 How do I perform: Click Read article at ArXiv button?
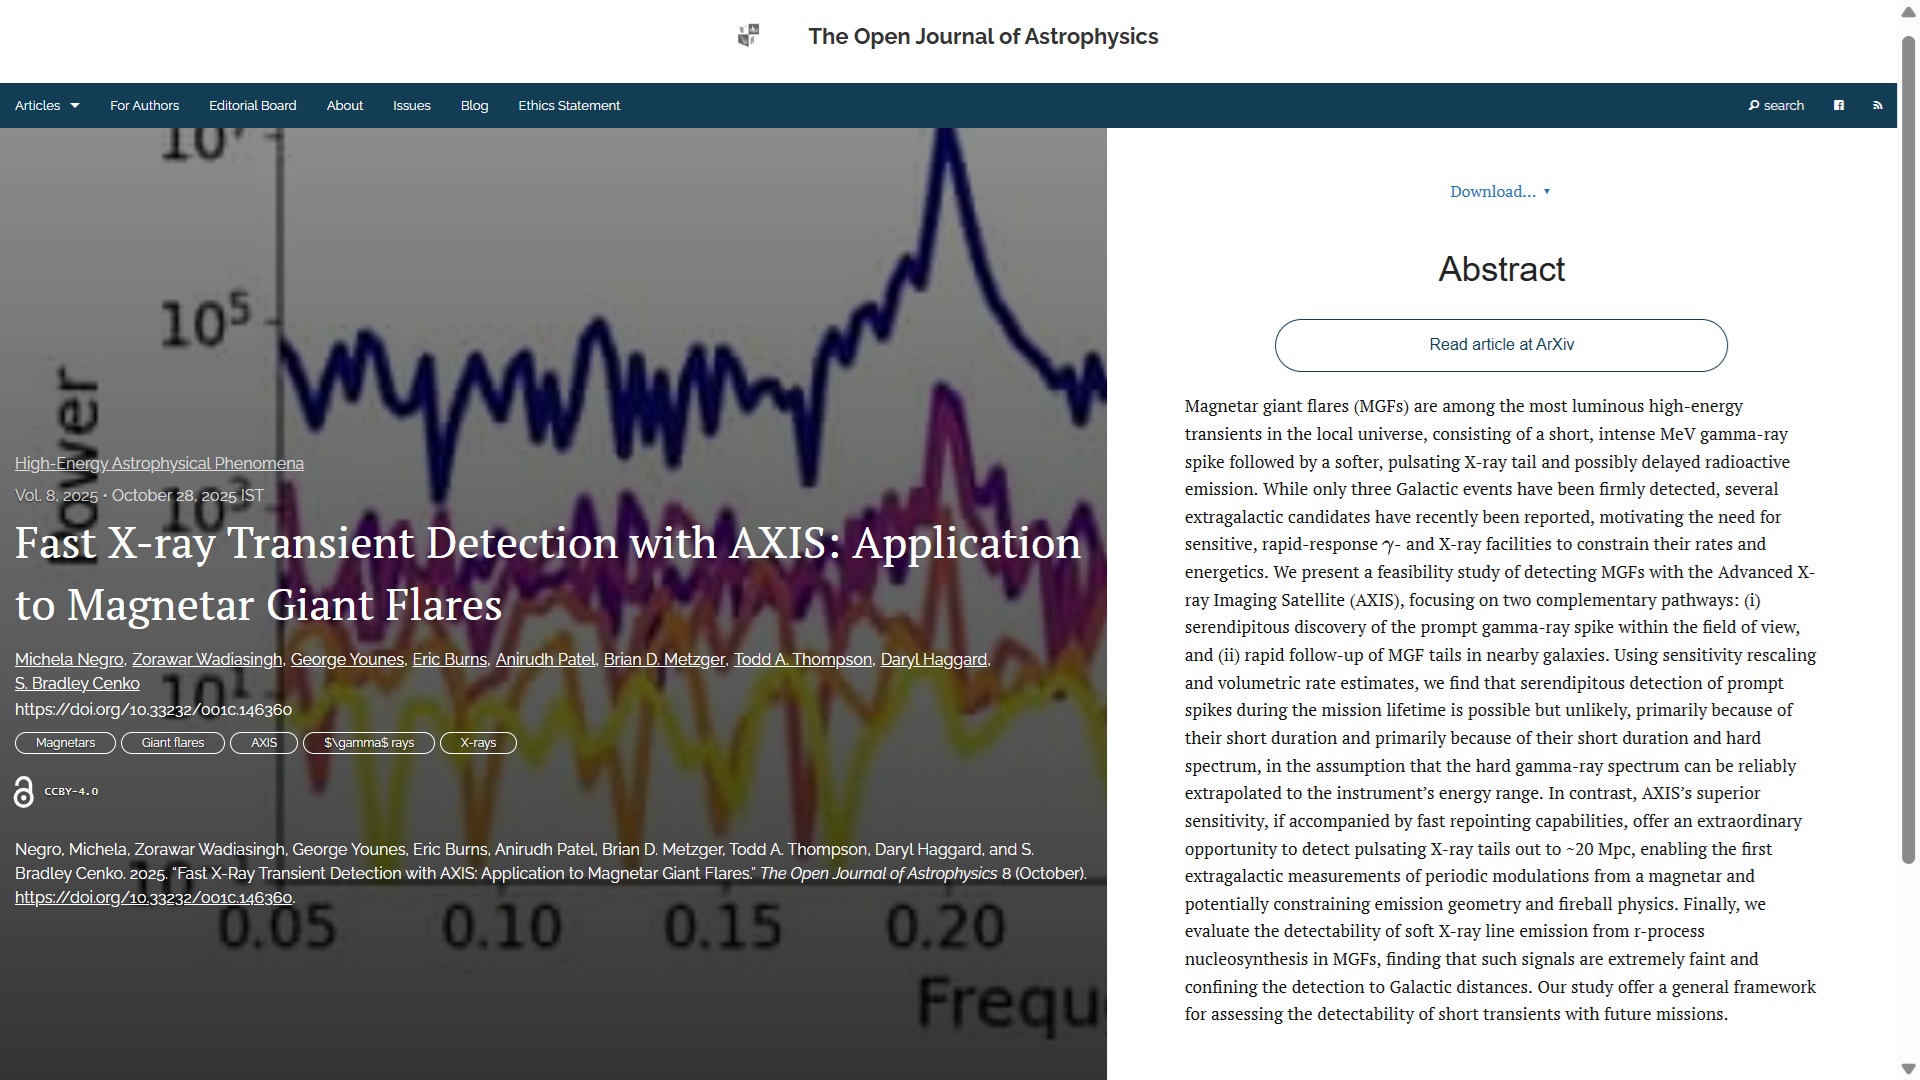(1500, 345)
